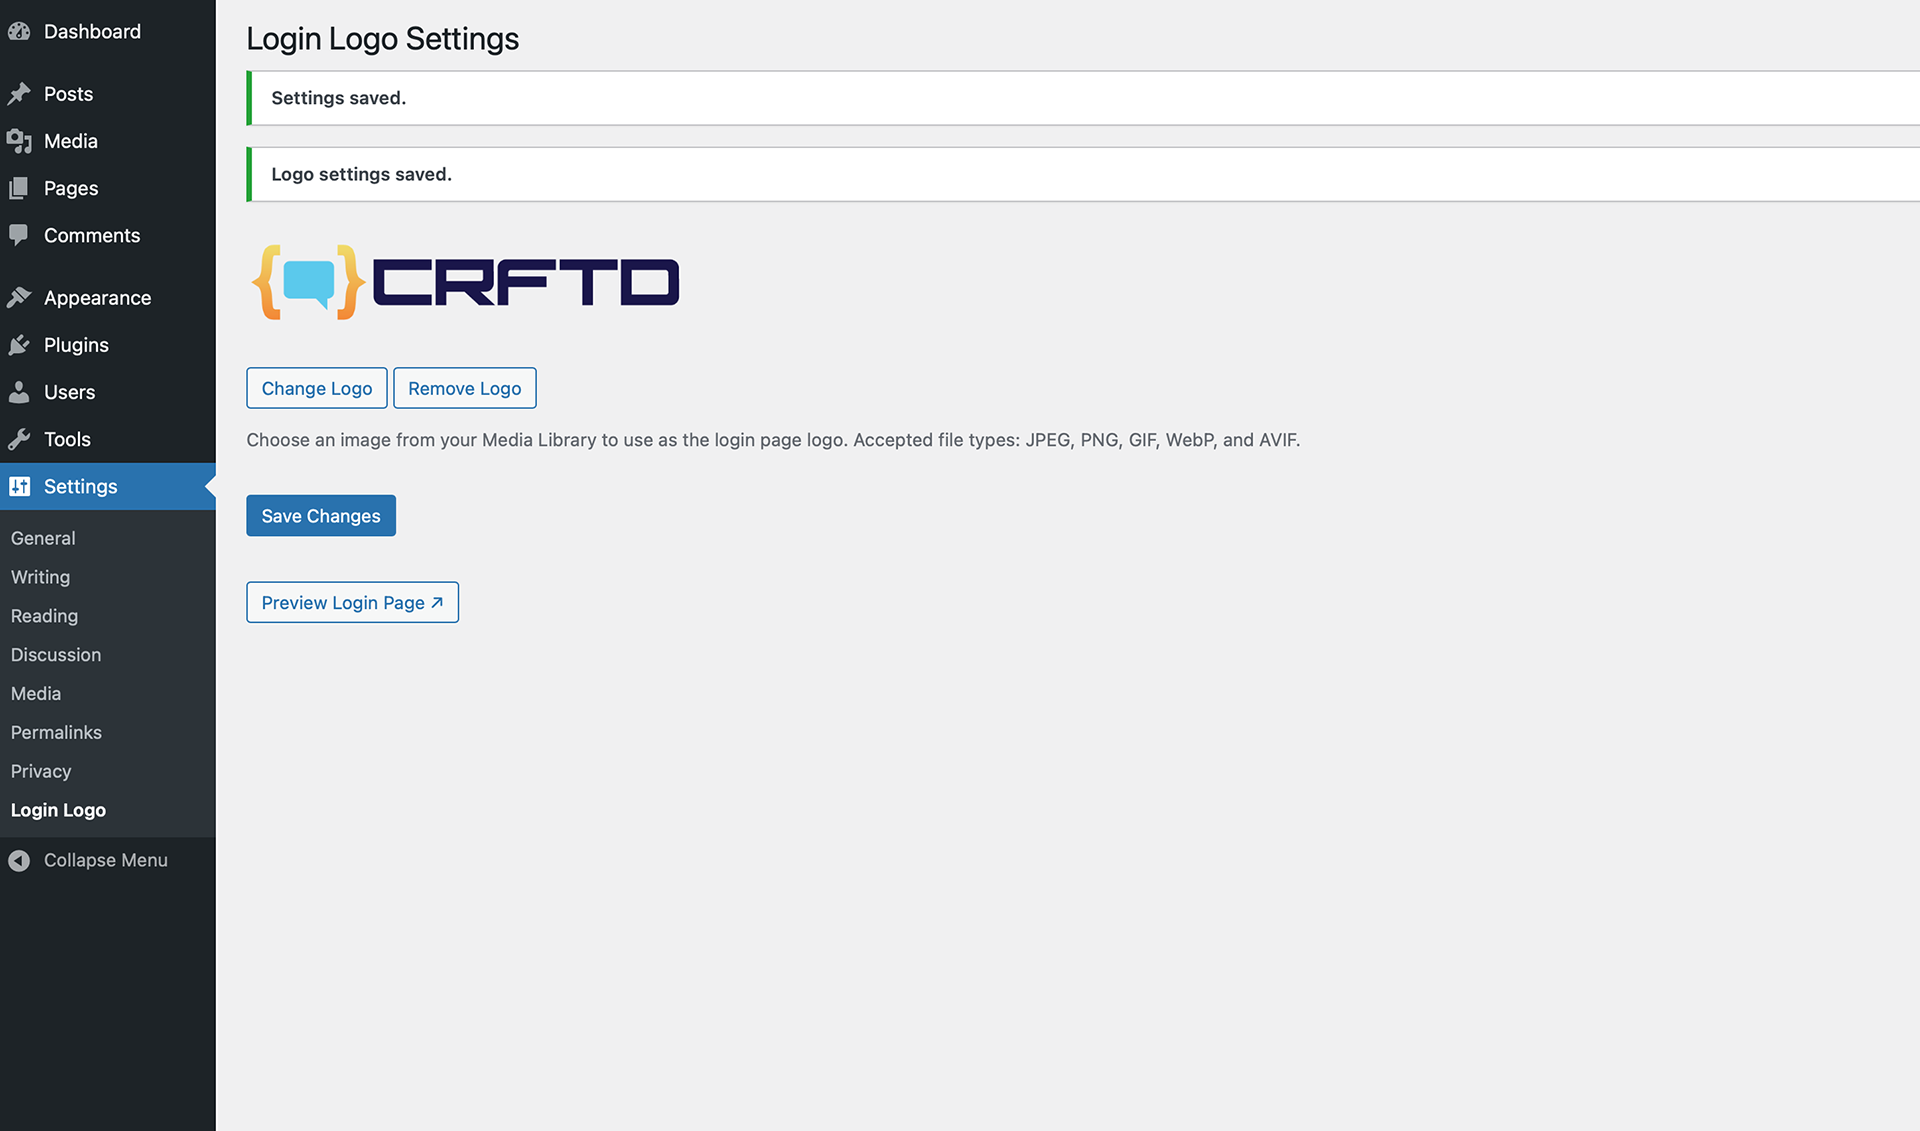Switch to the Permalinks settings section
Viewport: 1920px width, 1131px height.
(x=56, y=732)
